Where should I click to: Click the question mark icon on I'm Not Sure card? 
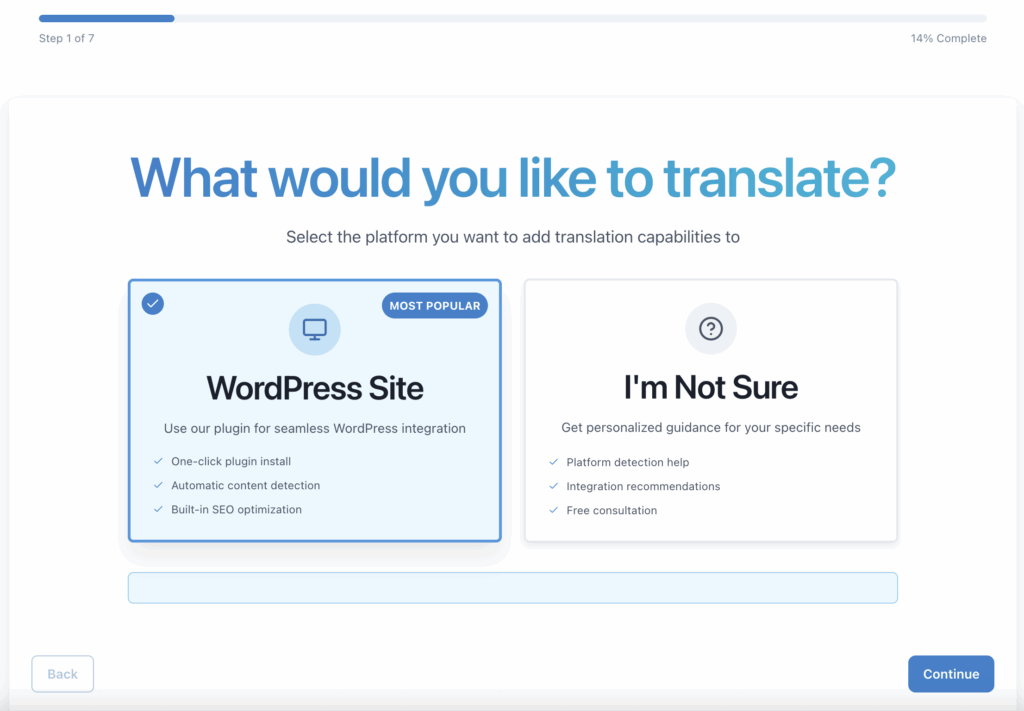pyautogui.click(x=711, y=328)
